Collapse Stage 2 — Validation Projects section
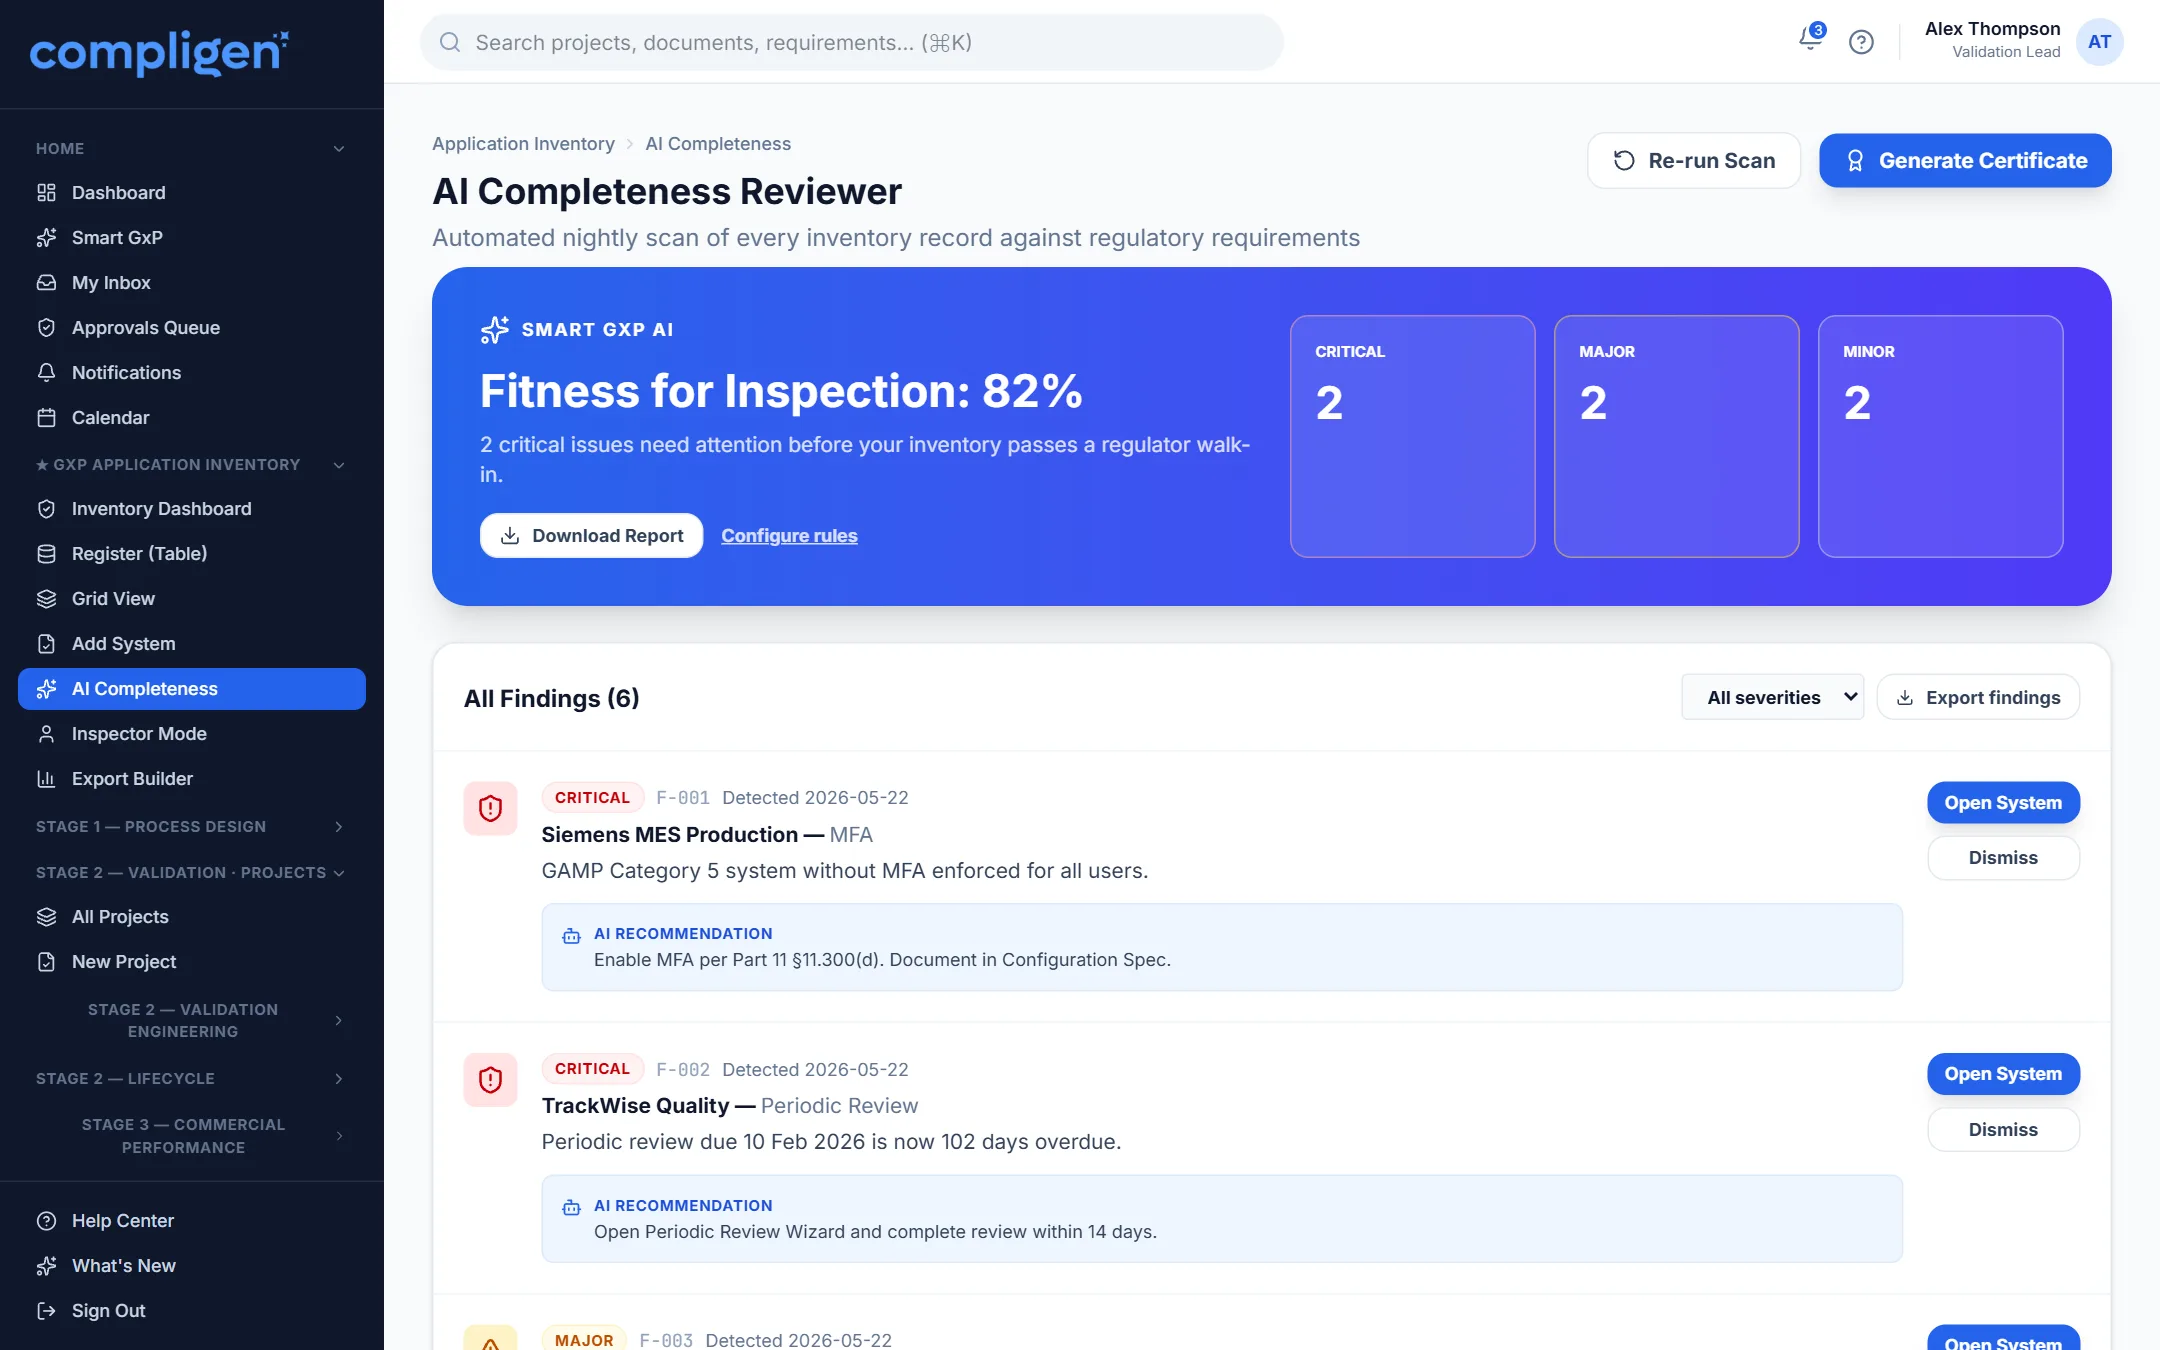The image size is (2160, 1350). coord(339,873)
